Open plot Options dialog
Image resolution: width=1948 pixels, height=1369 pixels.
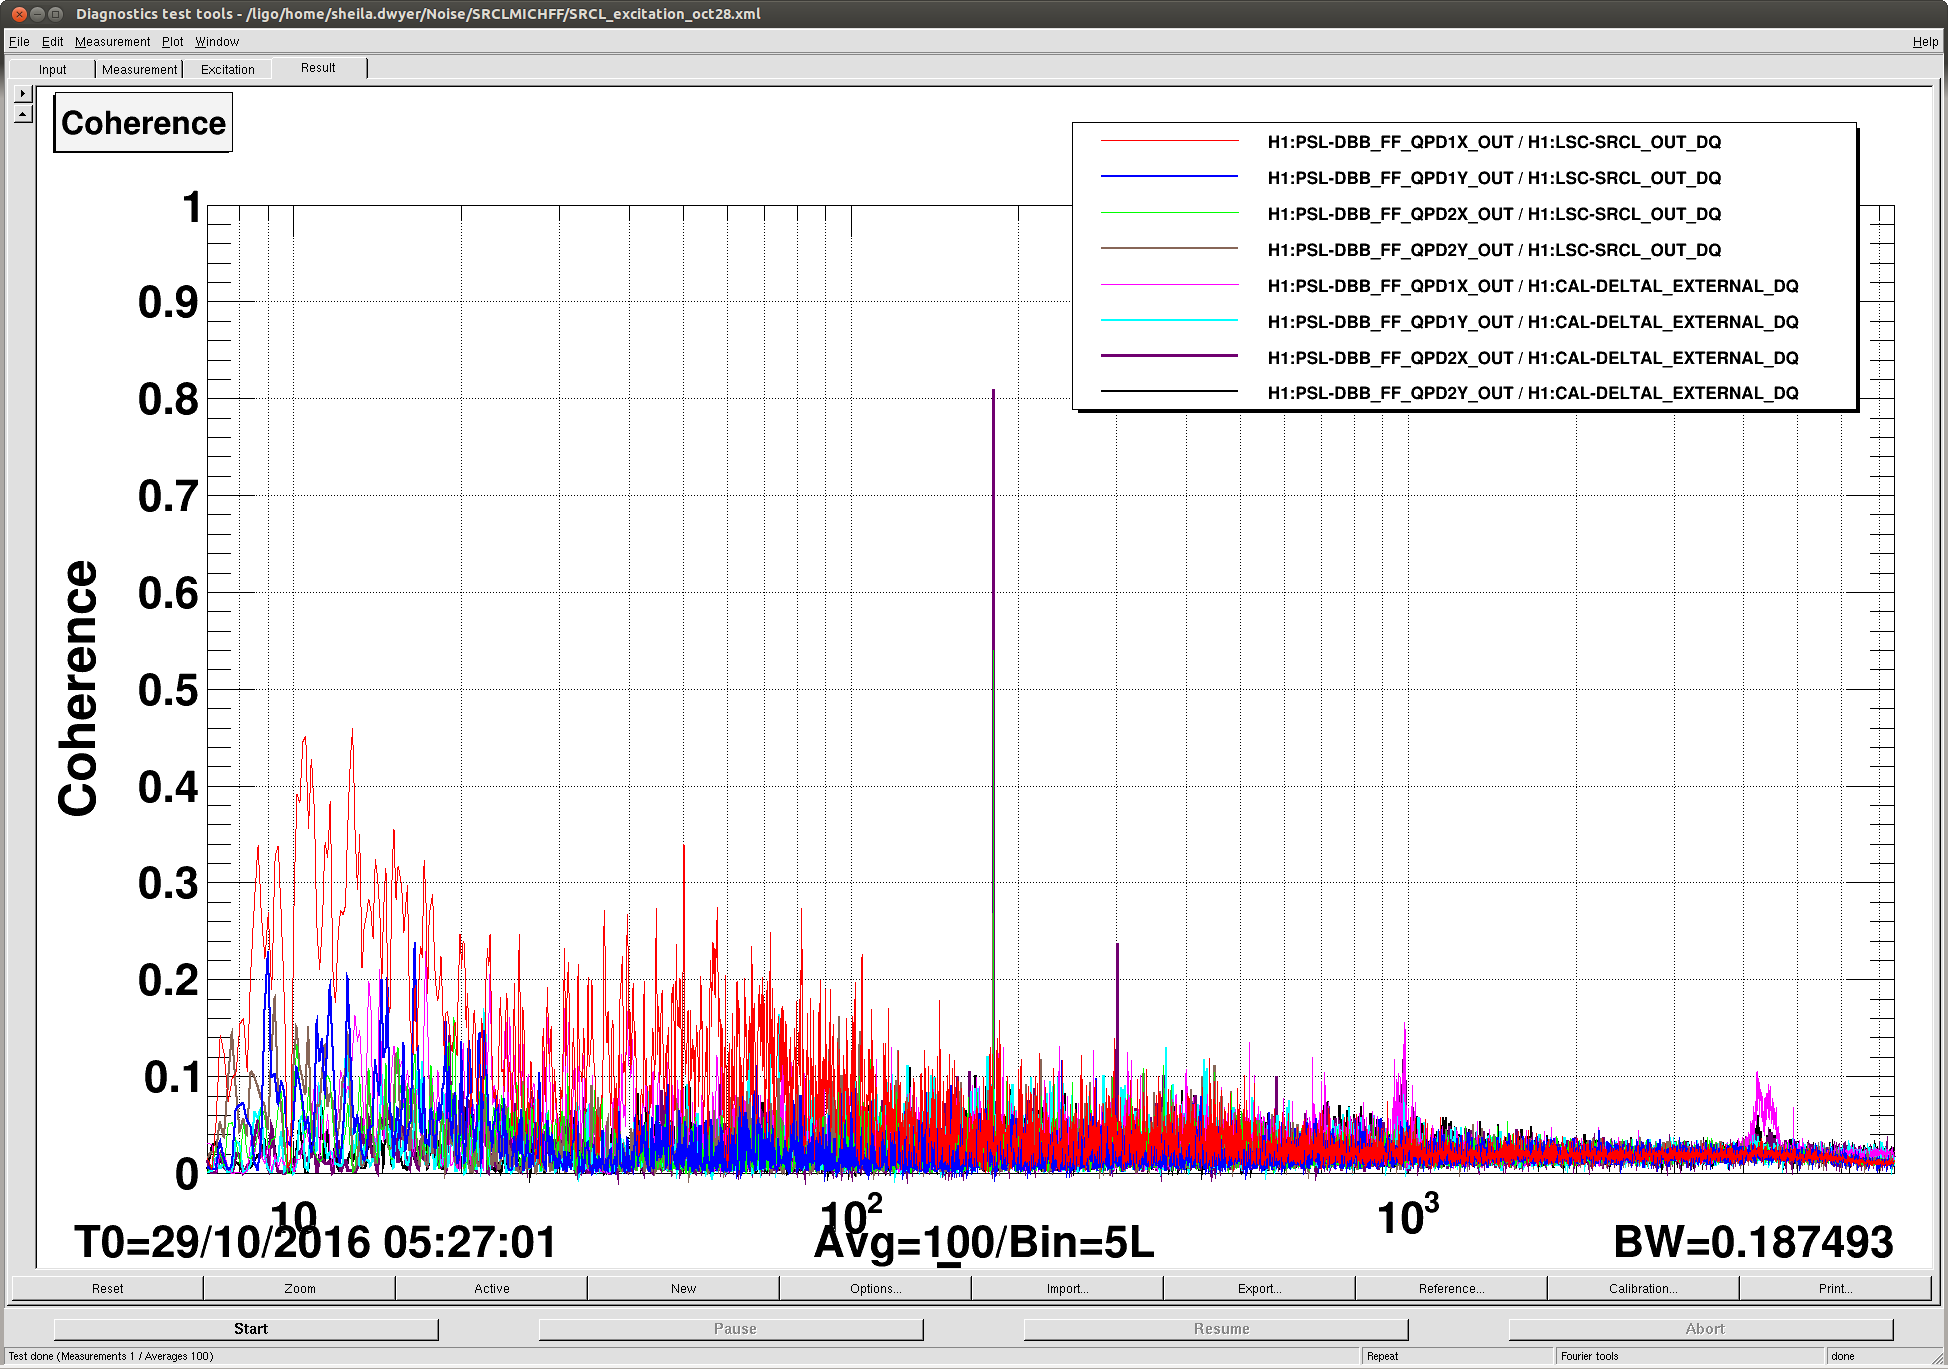[x=875, y=1288]
